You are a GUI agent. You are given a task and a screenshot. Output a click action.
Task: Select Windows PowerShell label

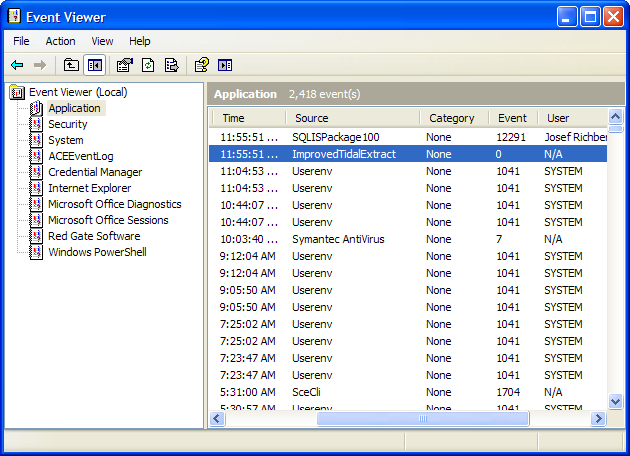pos(97,252)
